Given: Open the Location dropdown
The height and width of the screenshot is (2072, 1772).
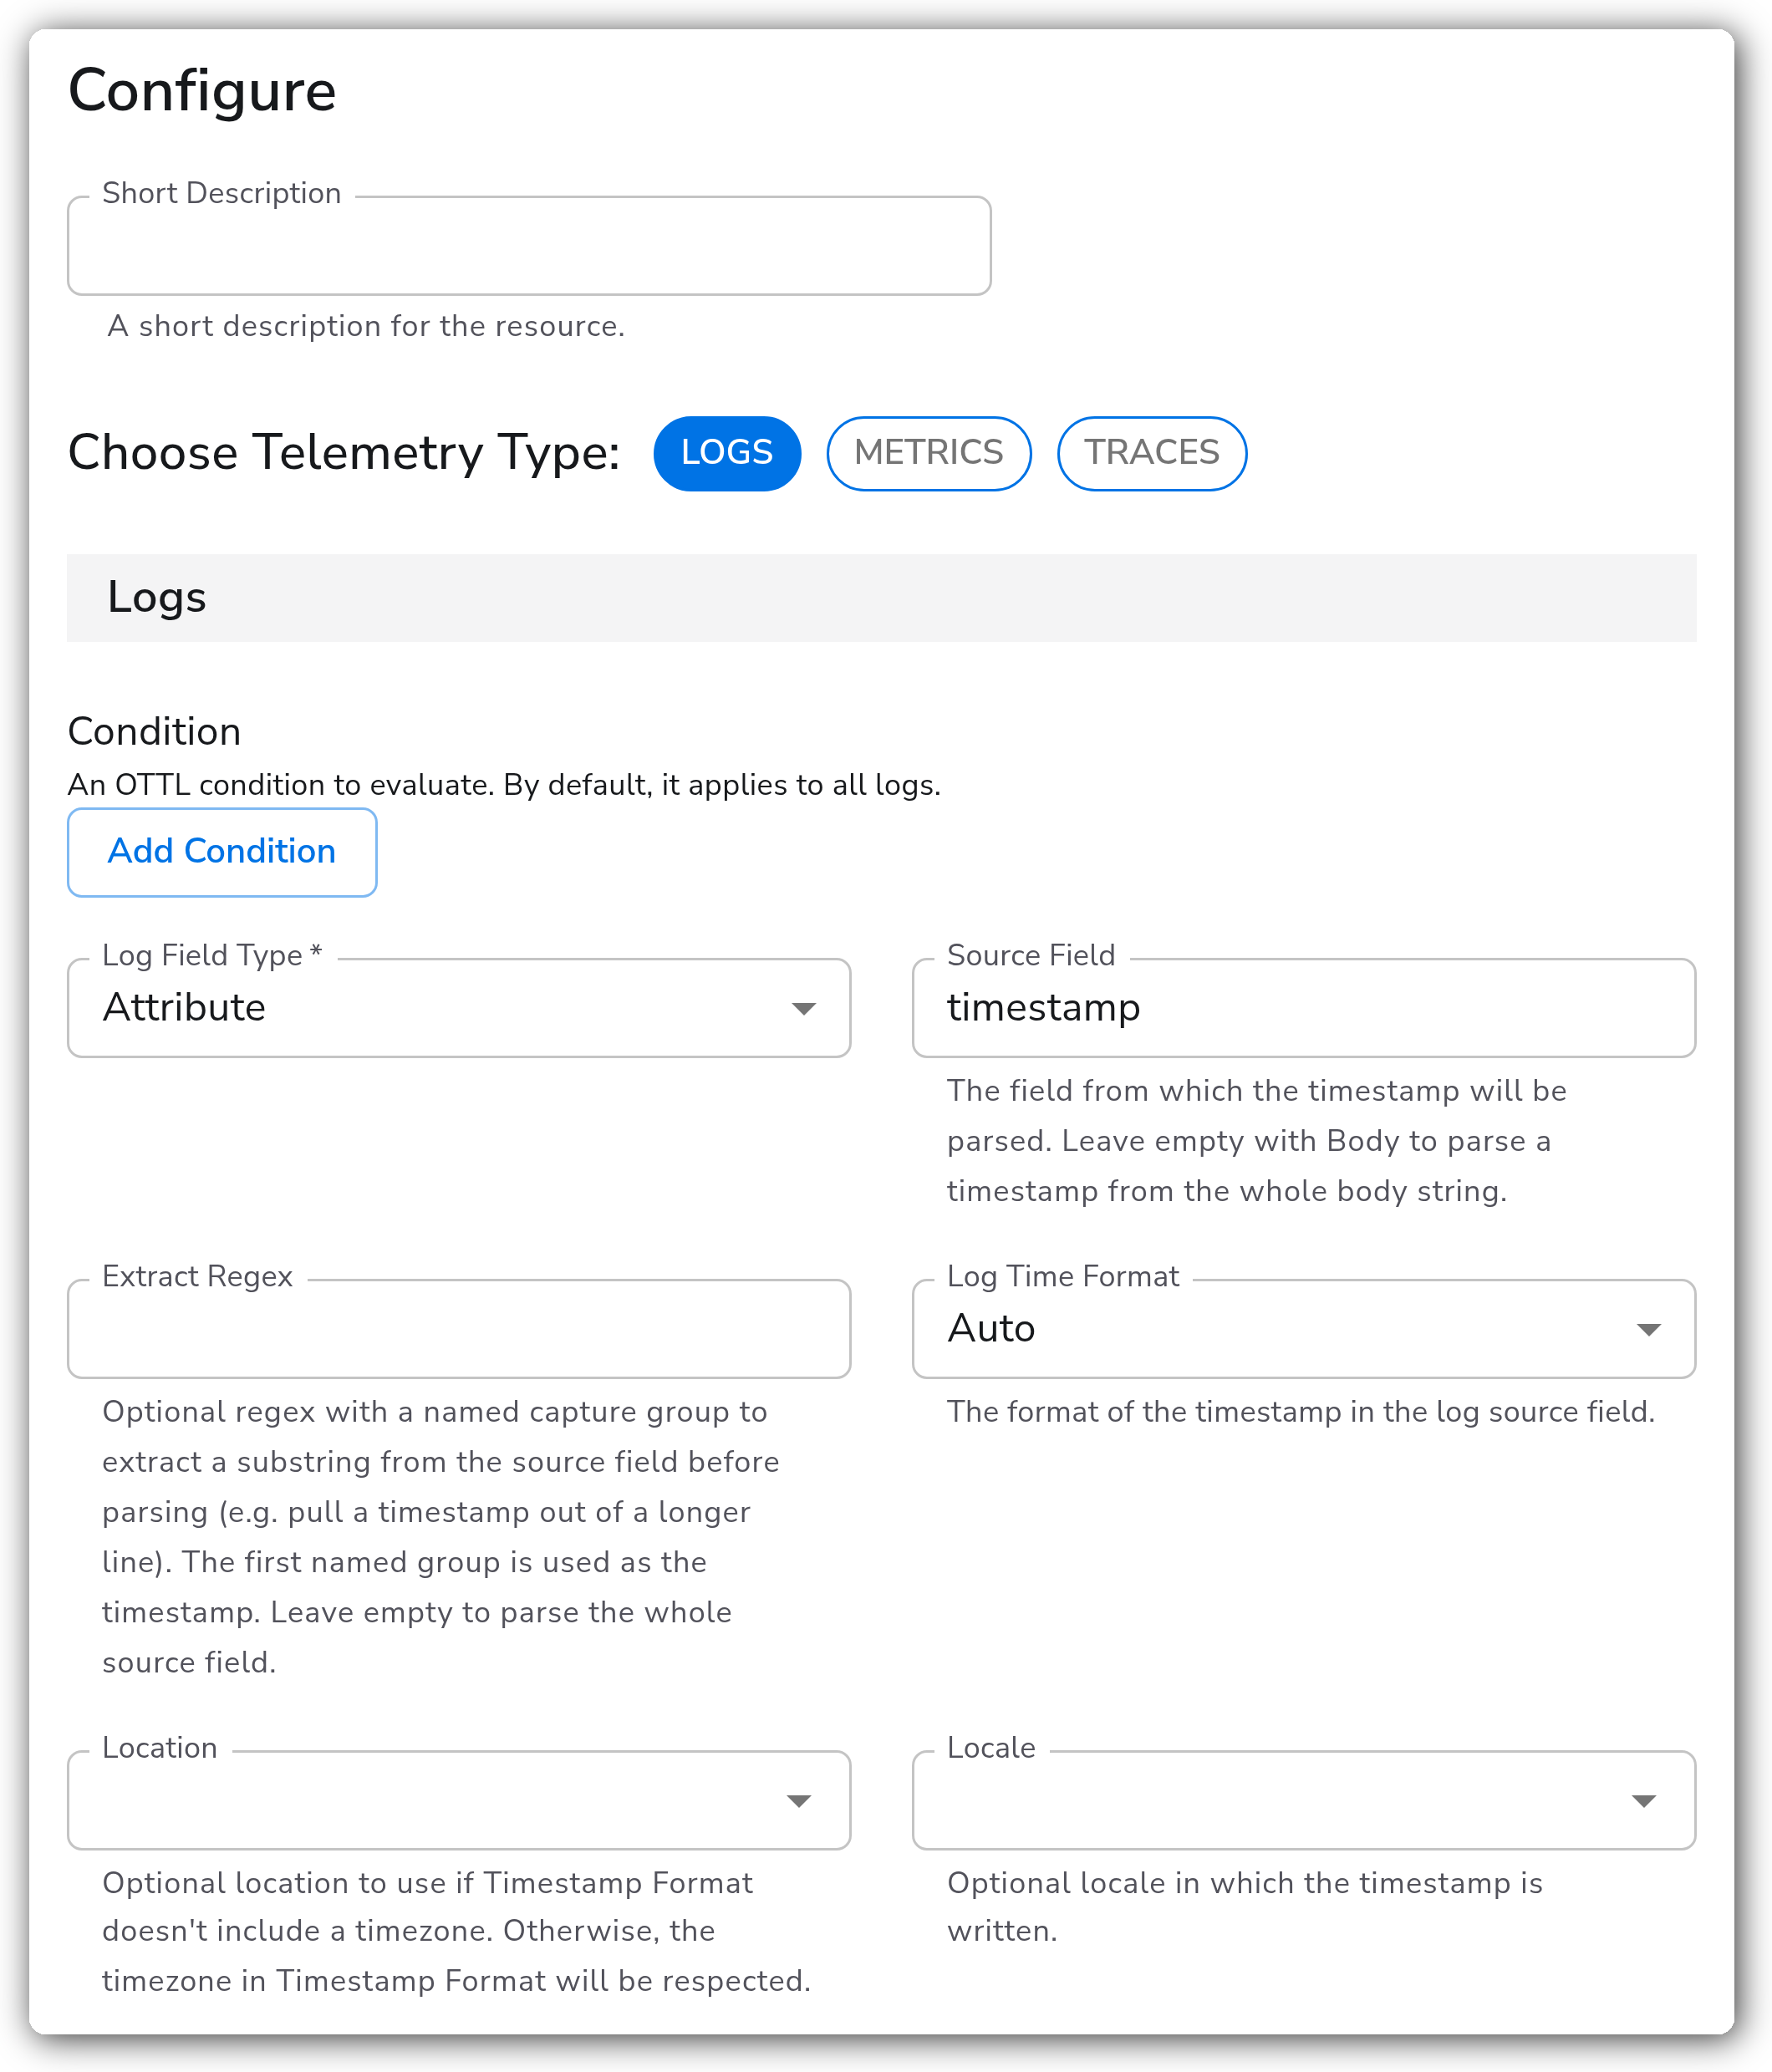Looking at the screenshot, I should click(x=459, y=1800).
